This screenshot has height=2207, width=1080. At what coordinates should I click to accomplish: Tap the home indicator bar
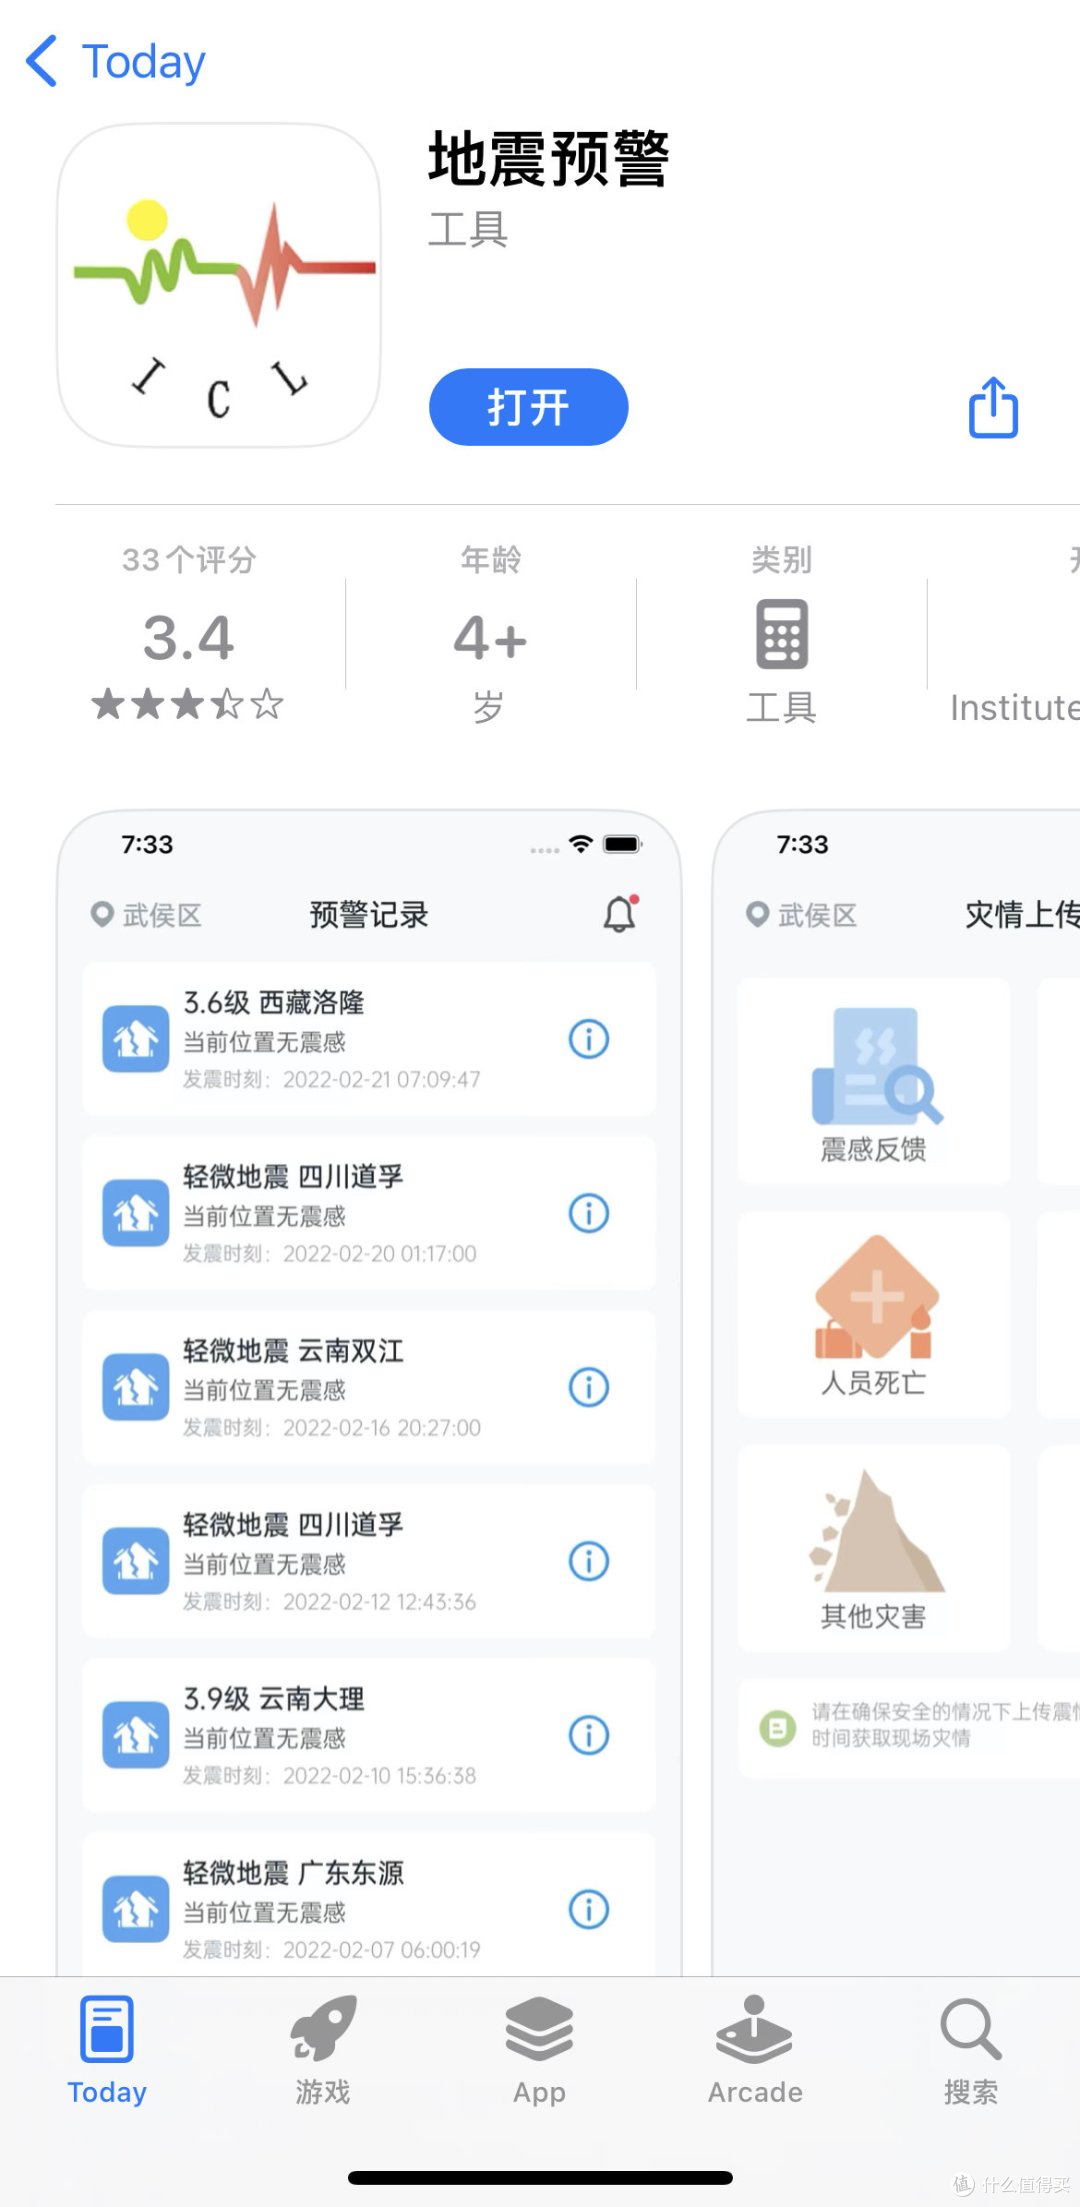[x=540, y=2177]
